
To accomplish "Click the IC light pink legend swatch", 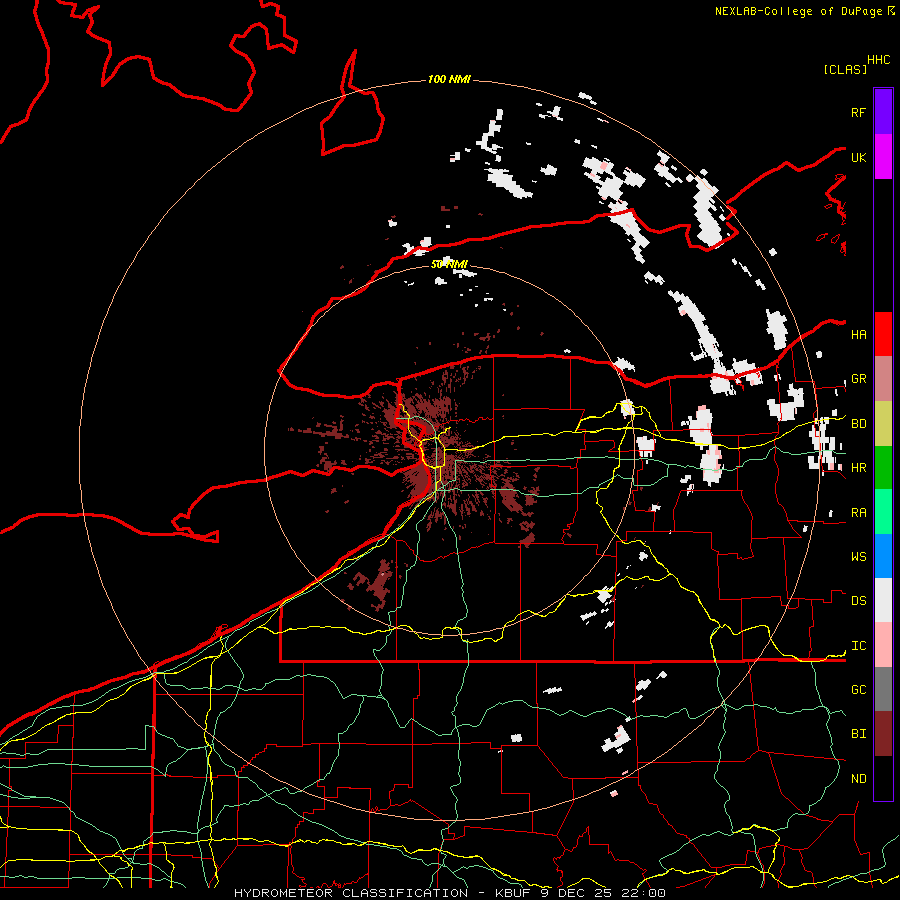I will pyautogui.click(x=883, y=645).
